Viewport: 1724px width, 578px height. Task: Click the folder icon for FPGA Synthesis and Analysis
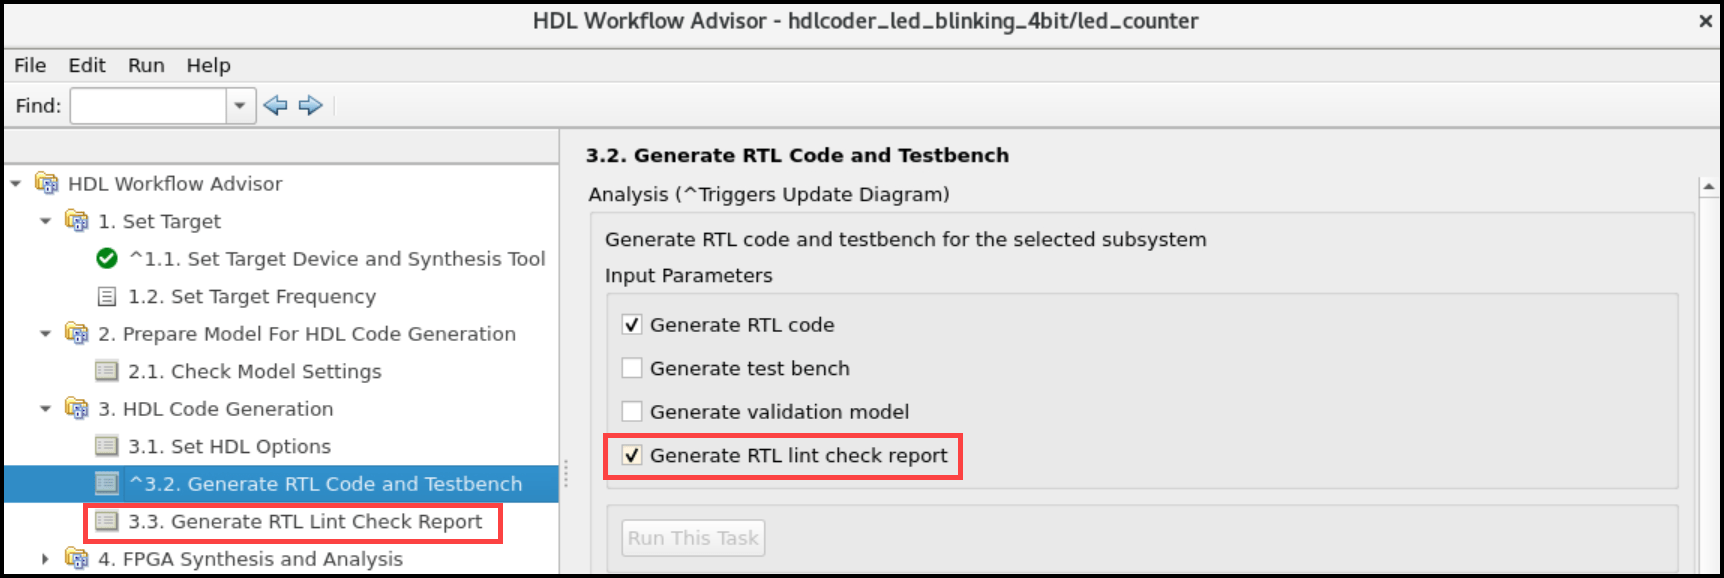pos(77,559)
